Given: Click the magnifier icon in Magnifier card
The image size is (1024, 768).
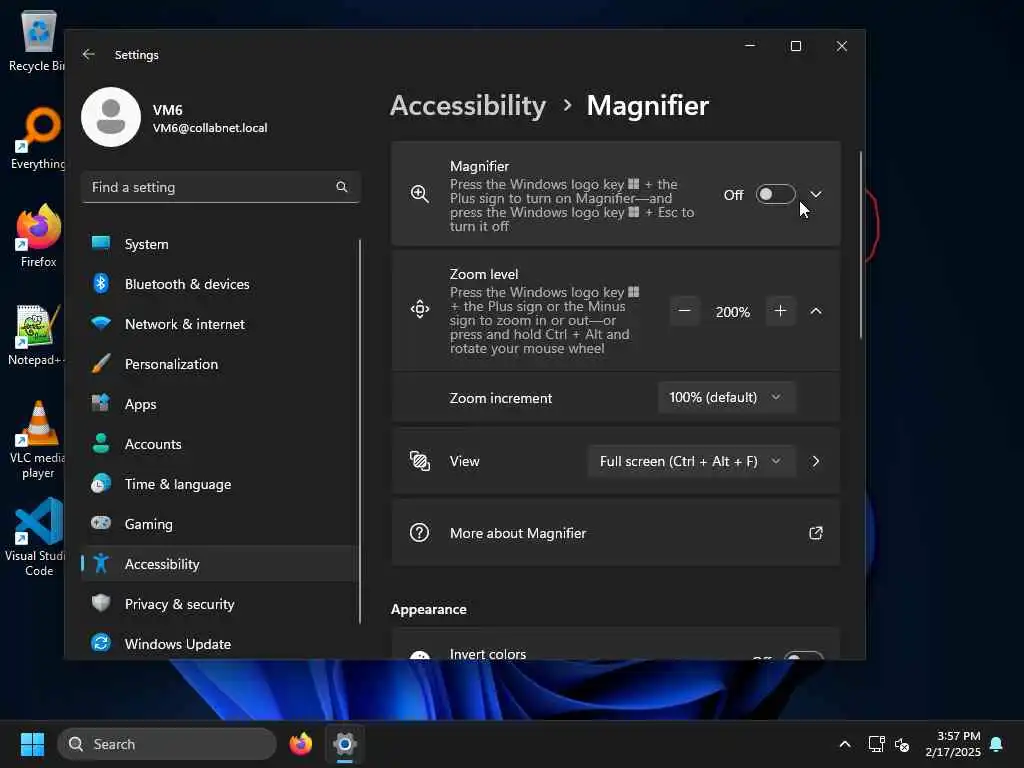Looking at the screenshot, I should tap(420, 194).
